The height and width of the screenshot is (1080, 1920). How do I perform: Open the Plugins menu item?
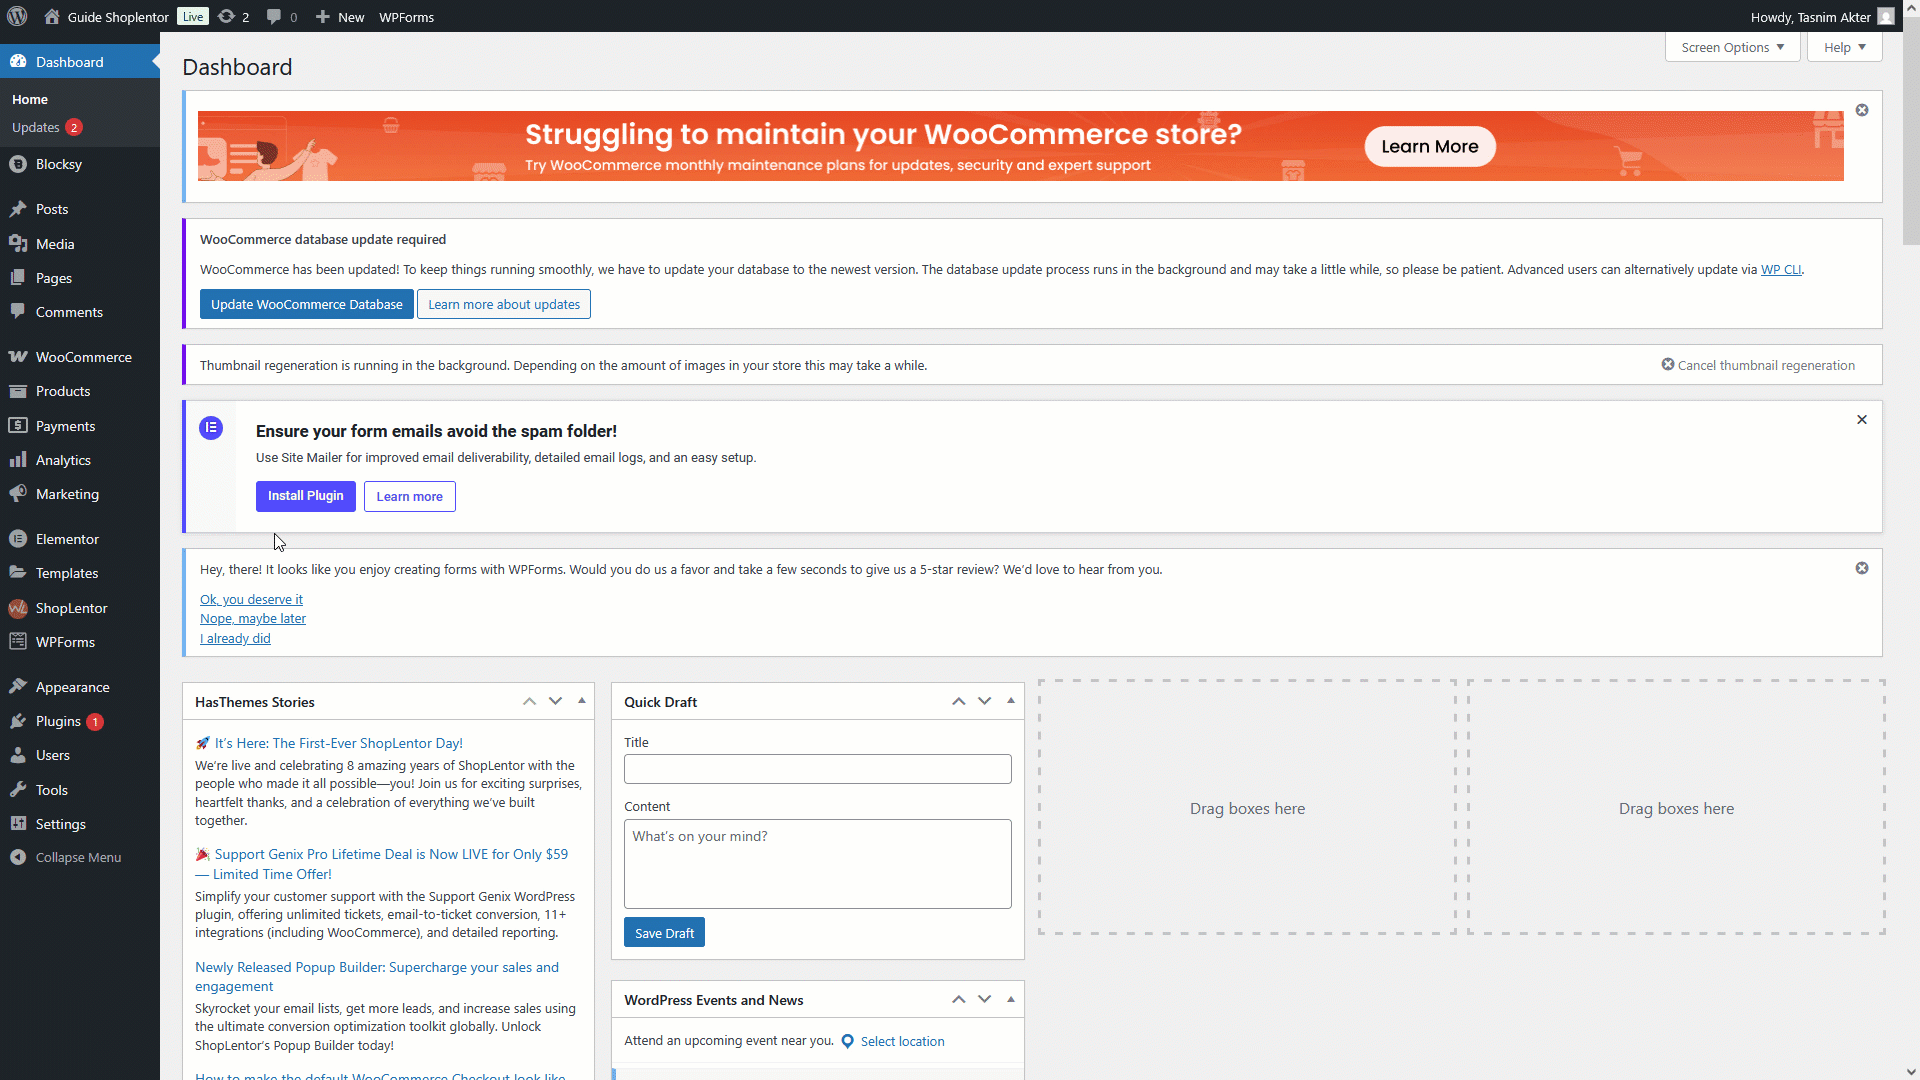coord(58,721)
